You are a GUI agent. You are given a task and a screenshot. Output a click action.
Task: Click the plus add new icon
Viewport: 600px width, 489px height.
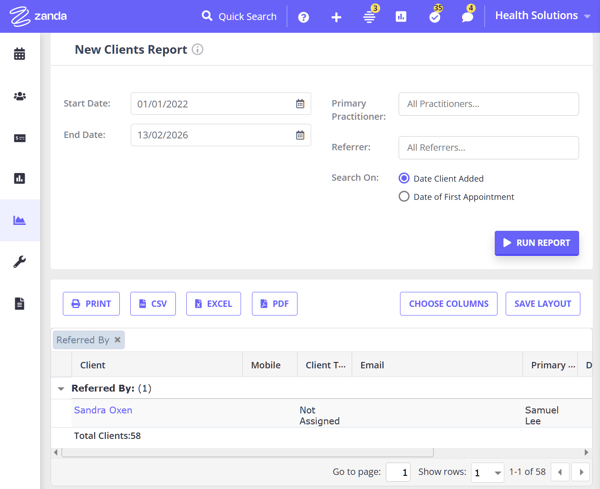pyautogui.click(x=336, y=17)
